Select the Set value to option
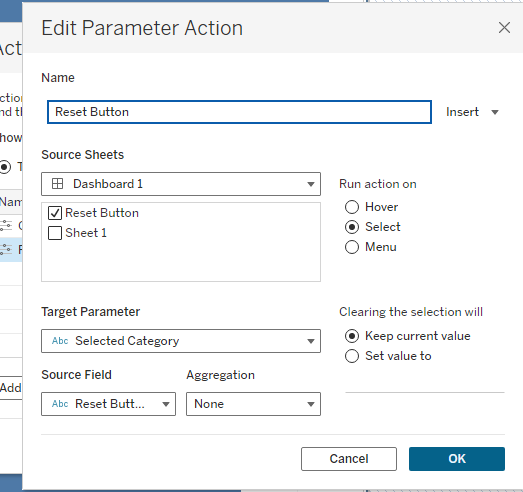The image size is (523, 492). 352,356
